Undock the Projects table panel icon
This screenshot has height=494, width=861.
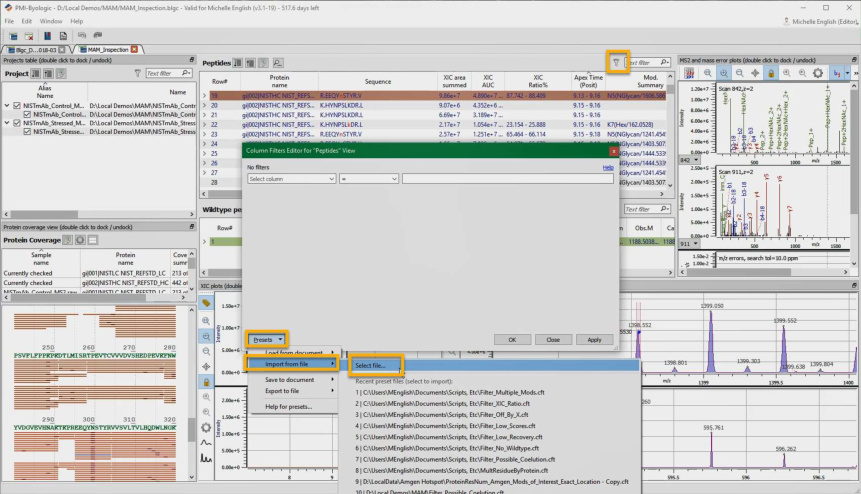coord(192,60)
